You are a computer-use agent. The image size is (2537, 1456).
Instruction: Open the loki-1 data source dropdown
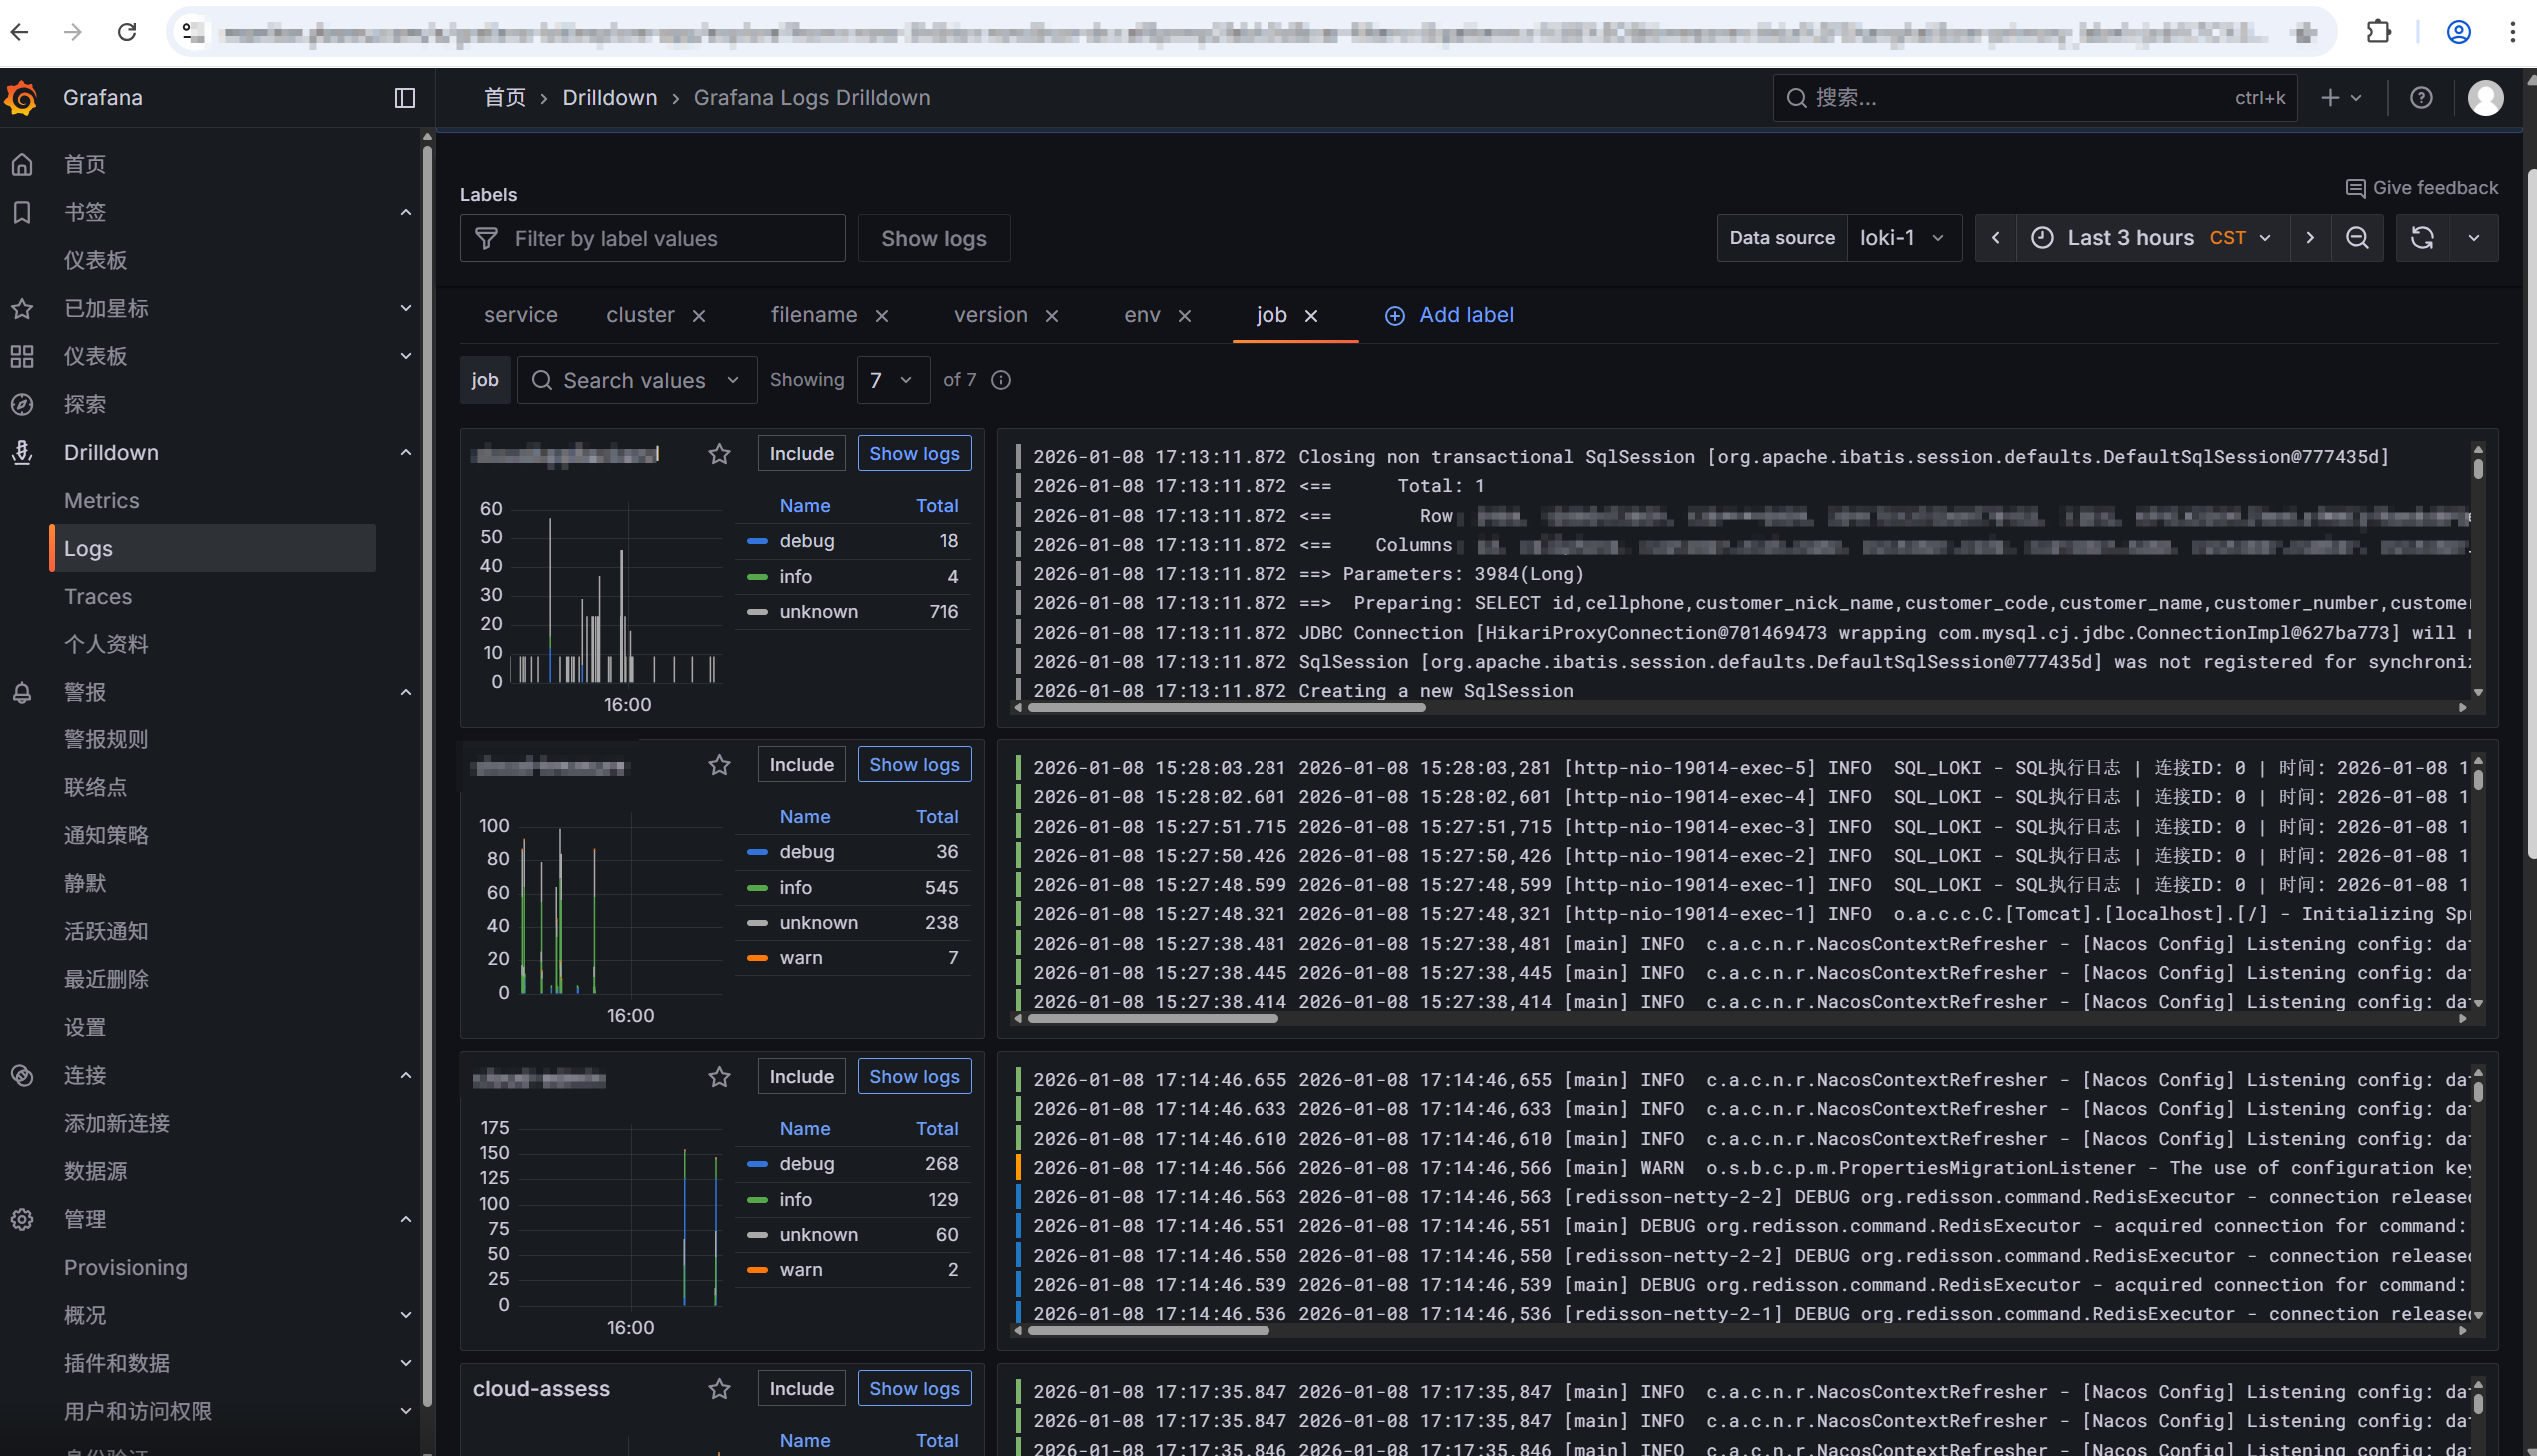coord(1902,238)
